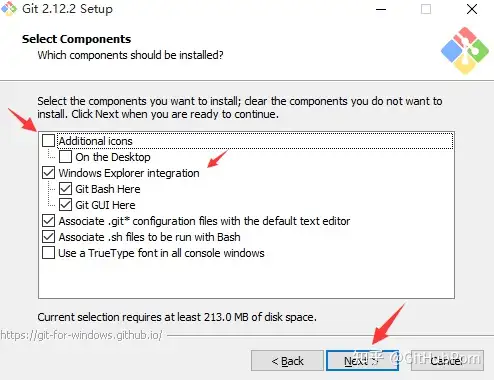
Task: Select the Additional icons tree label
Action: click(x=96, y=141)
